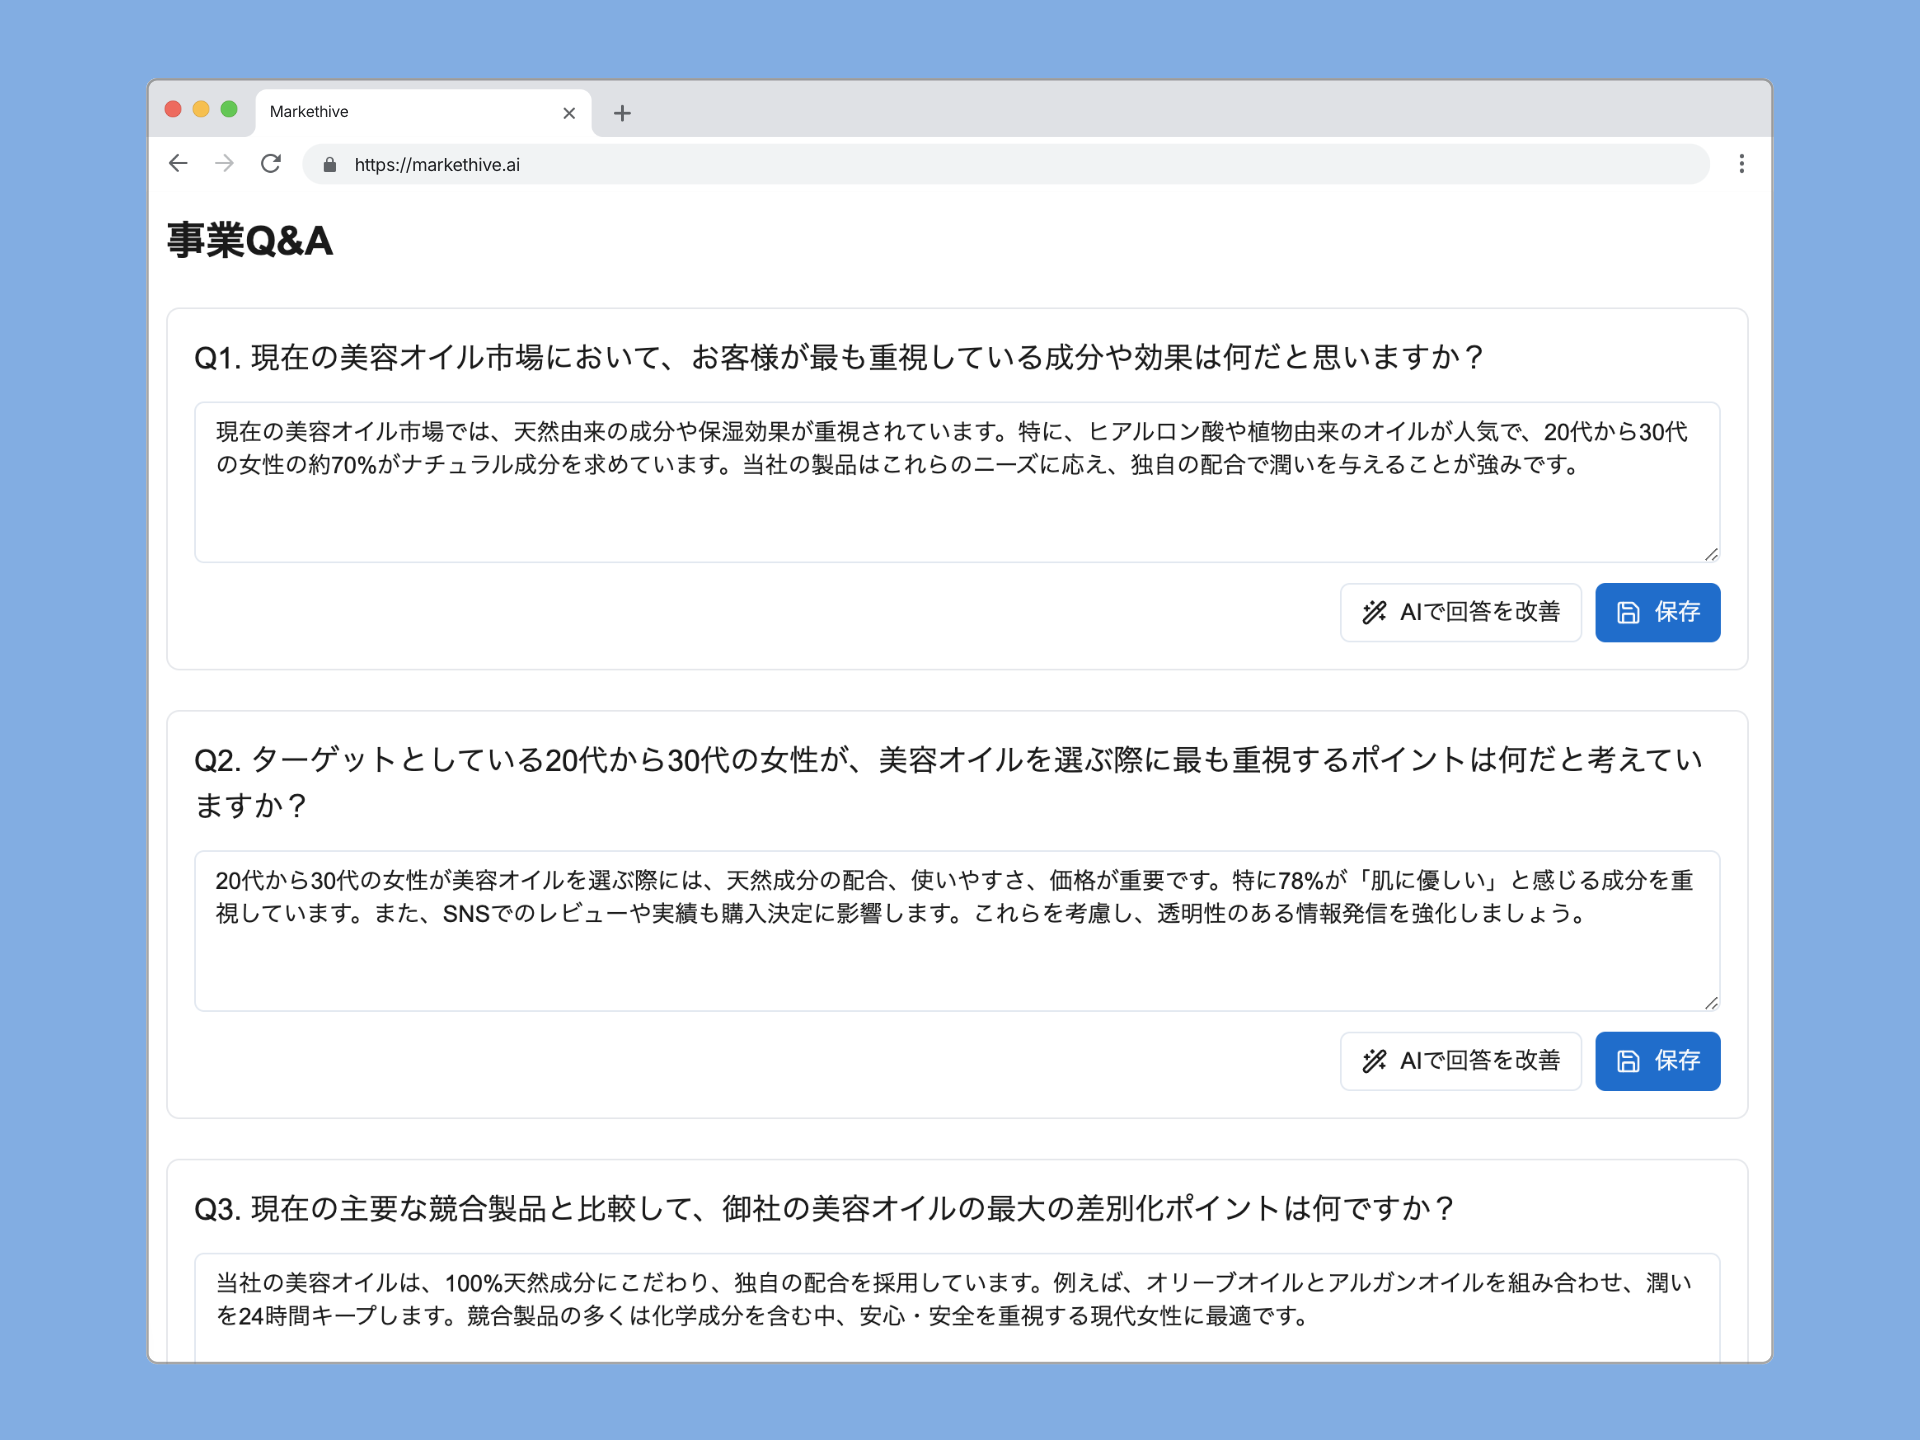Select the Markethive browser tab

pos(400,112)
